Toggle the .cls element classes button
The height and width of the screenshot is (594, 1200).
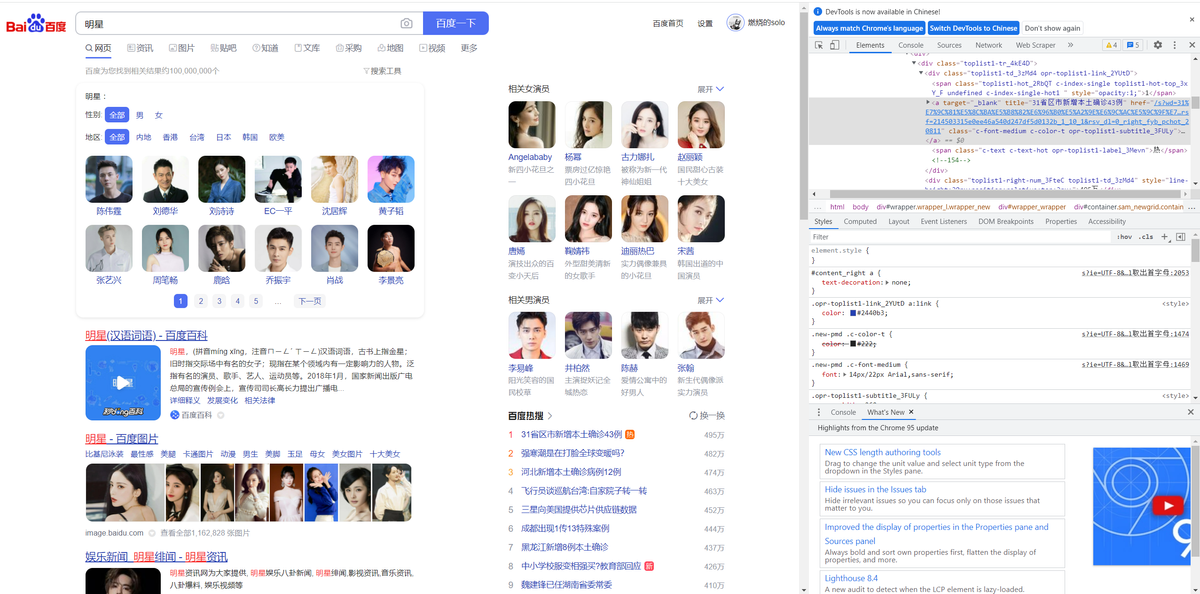[1147, 237]
